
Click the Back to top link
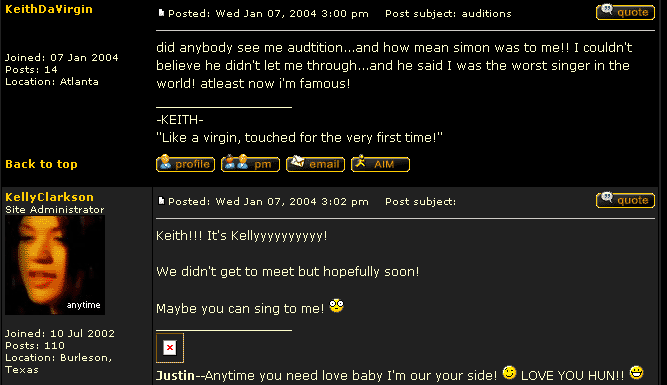coord(41,164)
